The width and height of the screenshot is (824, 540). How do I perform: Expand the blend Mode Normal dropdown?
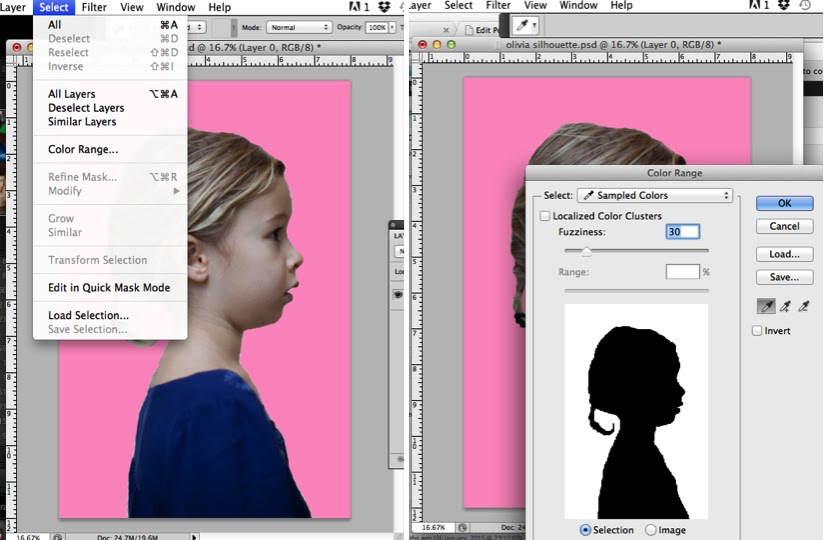pos(299,27)
